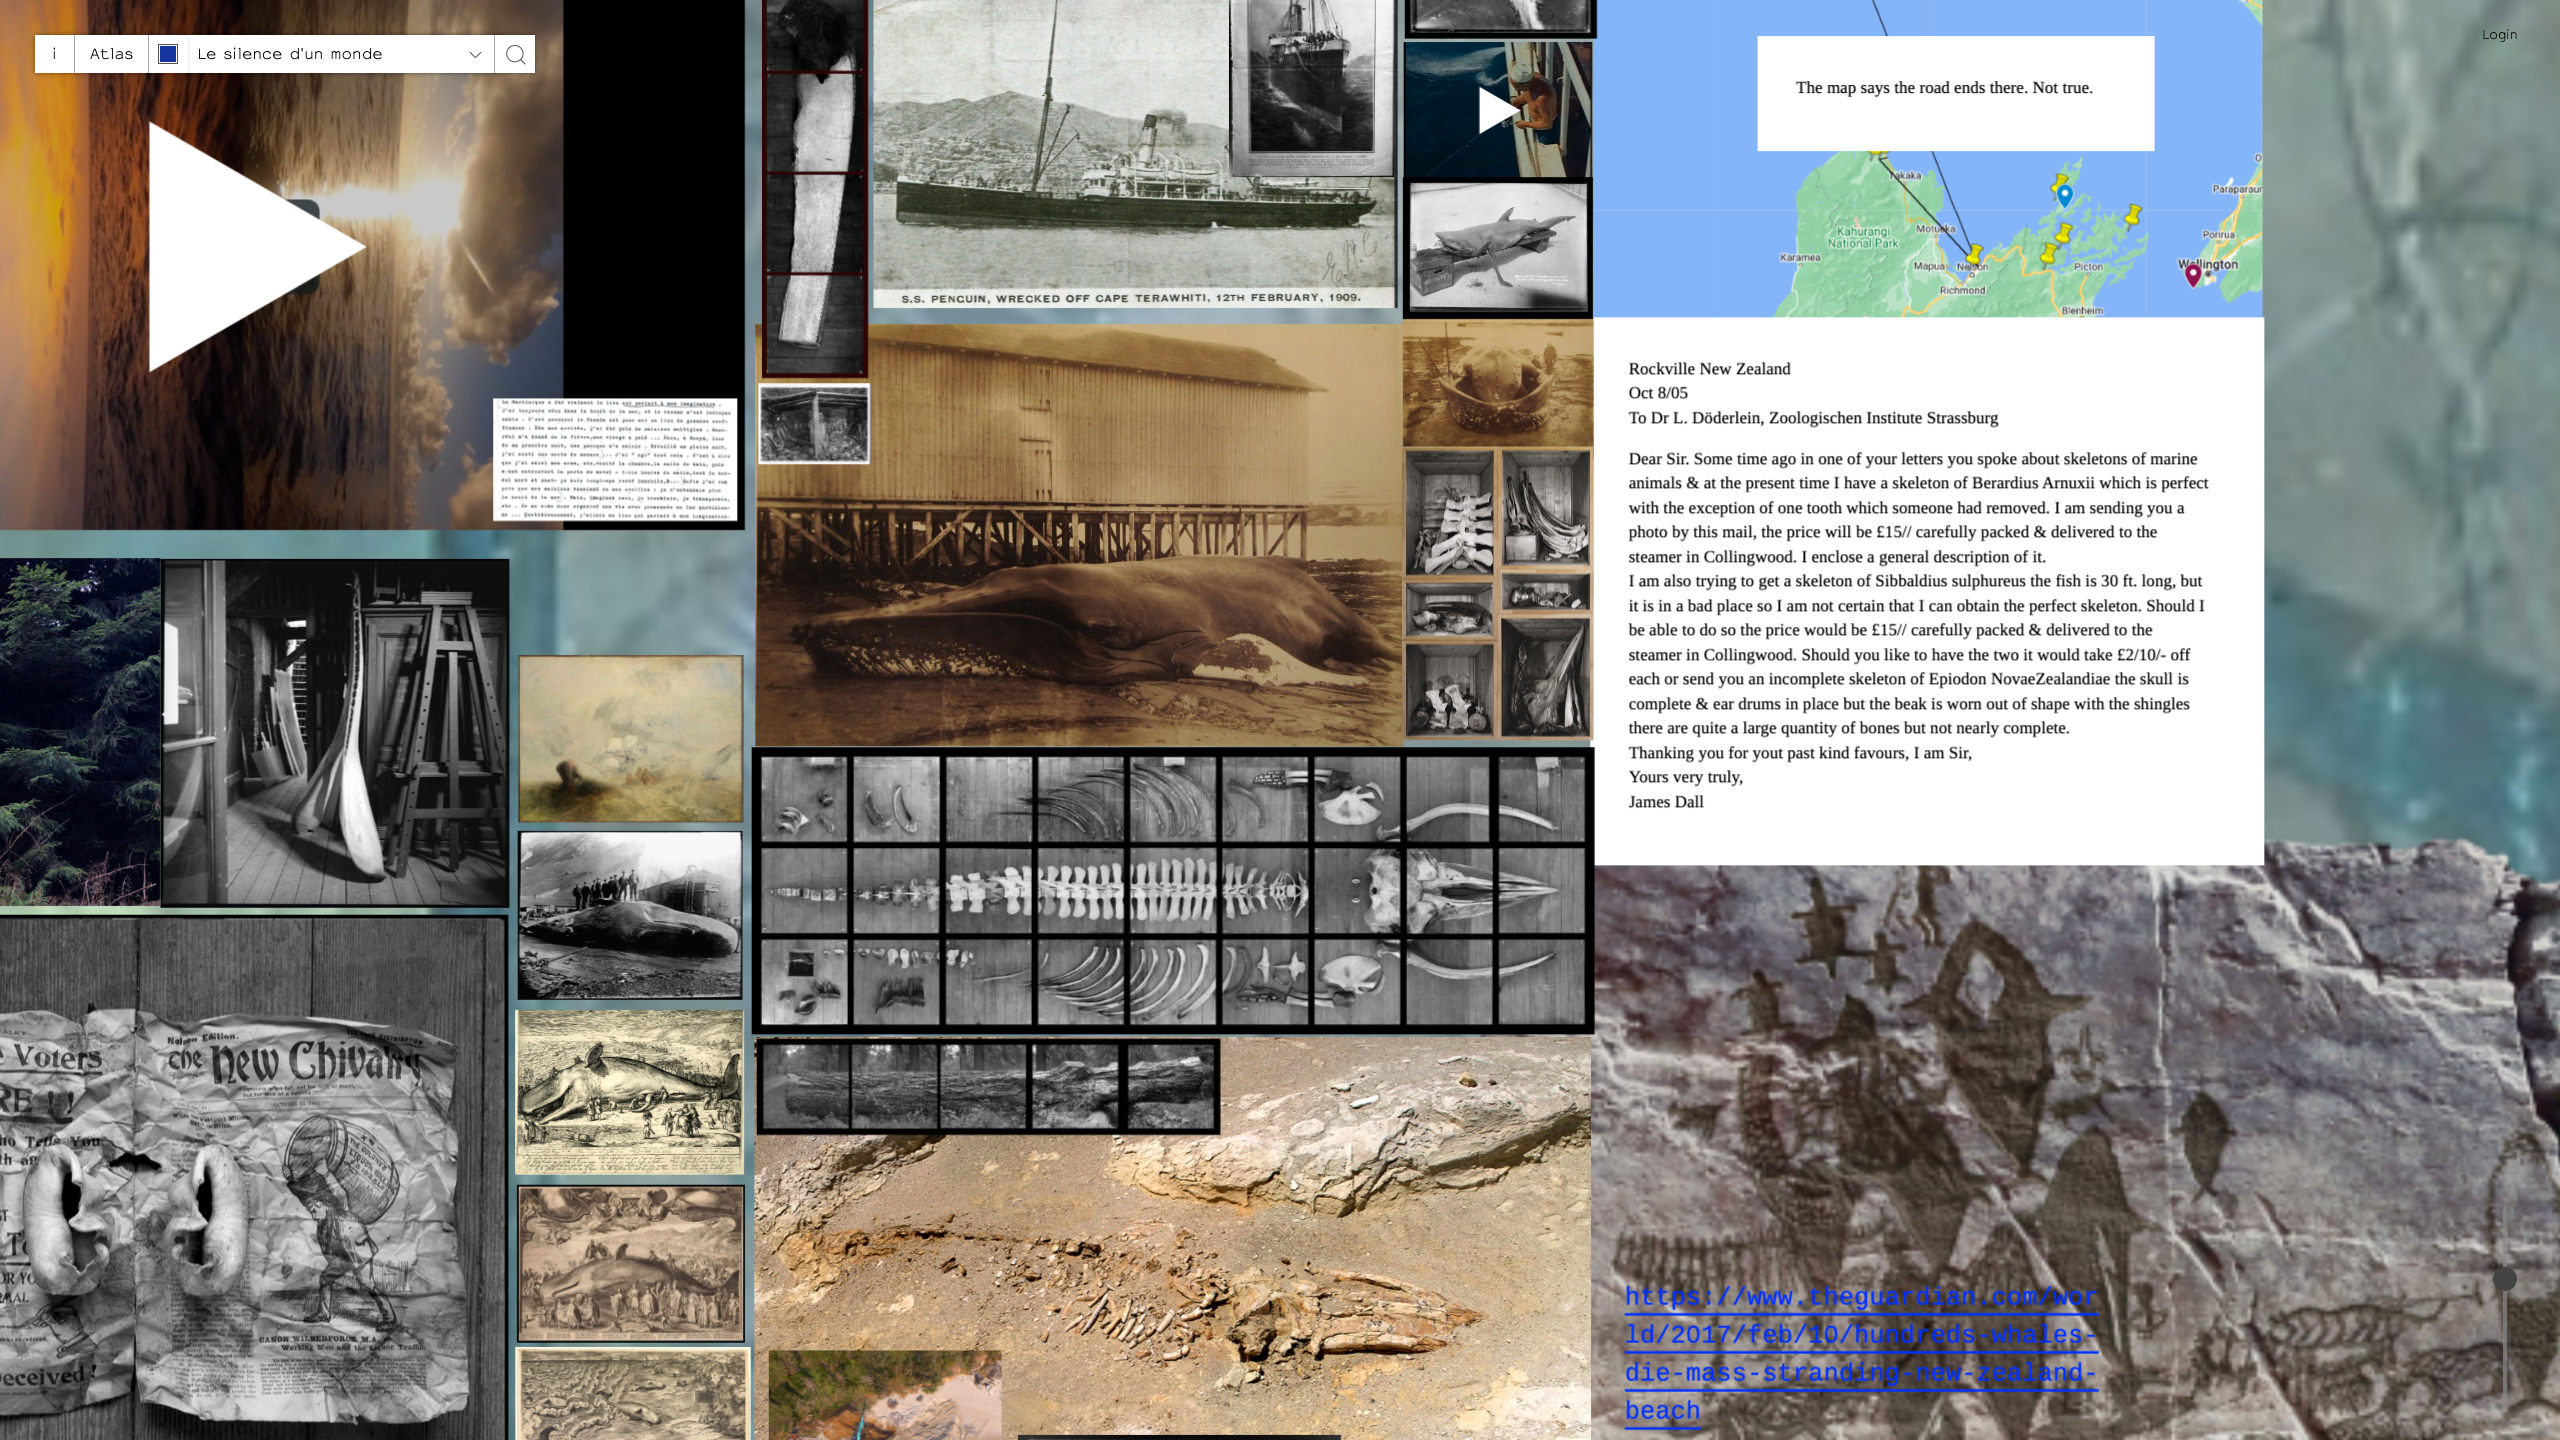This screenshot has height=1440, width=2560.
Task: Open the Atlas menu item
Action: [111, 54]
